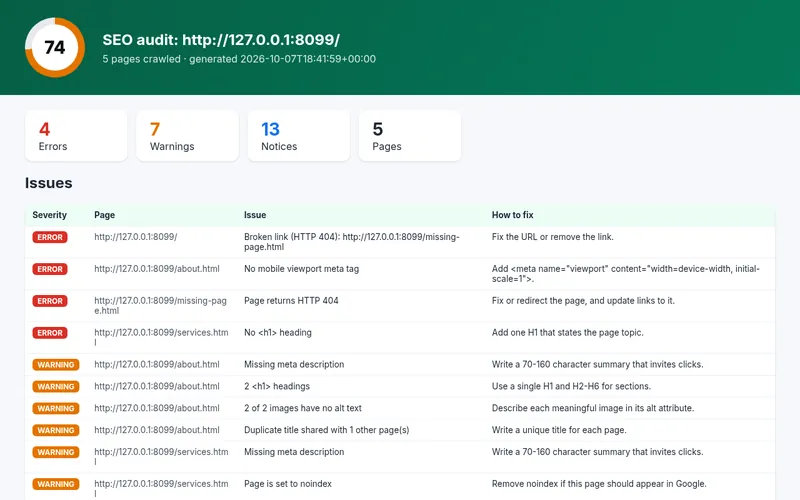Click ERROR badge in the Page returns HTTP 404 row
Image resolution: width=800 pixels, height=500 pixels.
point(50,301)
